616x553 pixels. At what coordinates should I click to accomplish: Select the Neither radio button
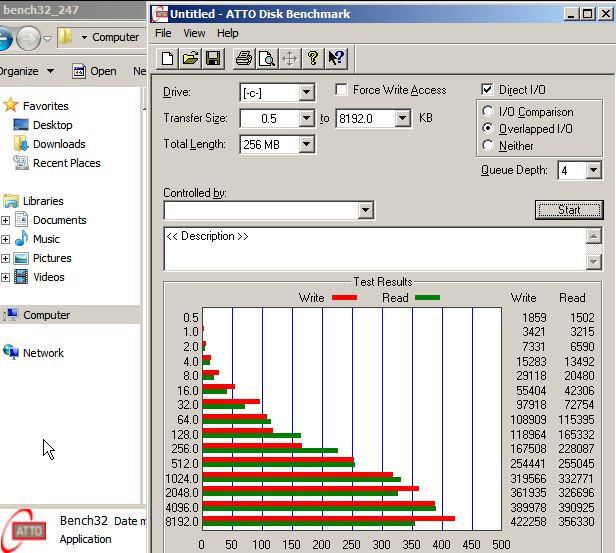click(488, 145)
